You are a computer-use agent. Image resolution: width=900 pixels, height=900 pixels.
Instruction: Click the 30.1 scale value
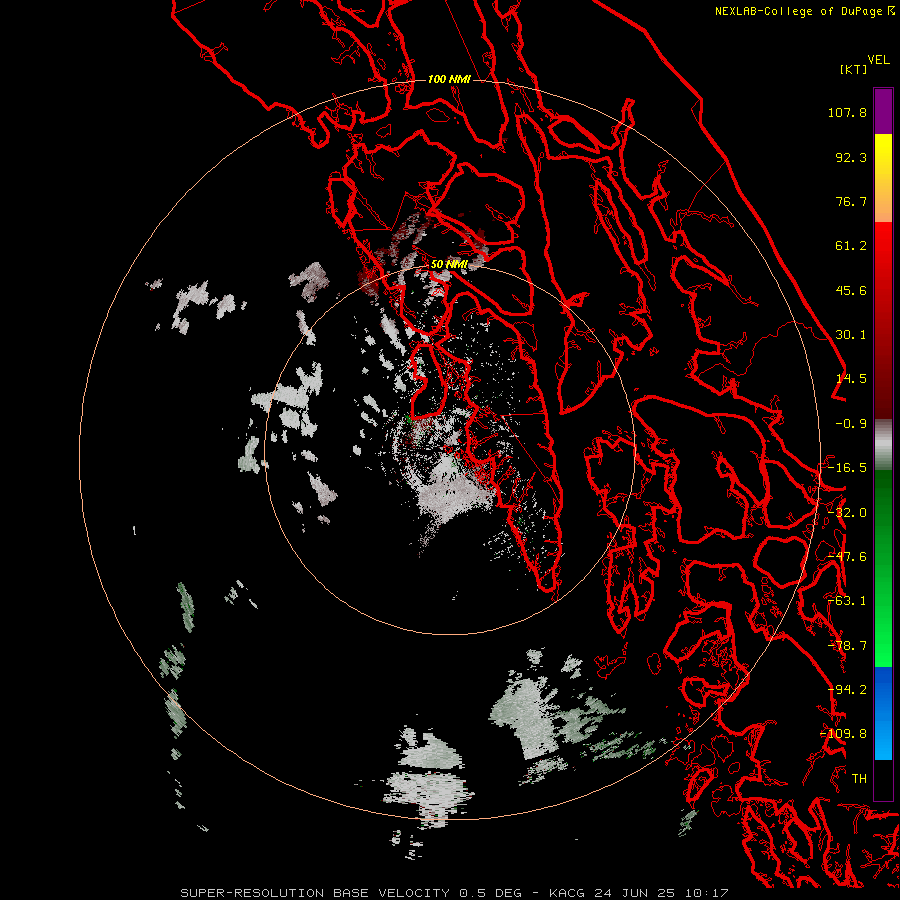[x=851, y=335]
